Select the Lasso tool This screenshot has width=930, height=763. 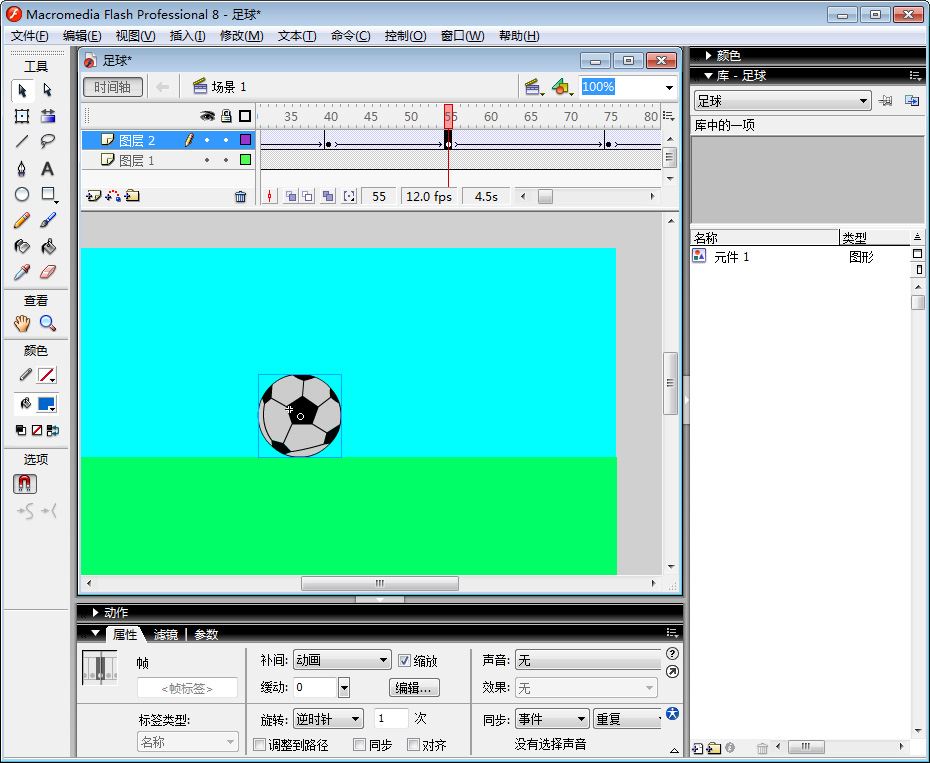[x=47, y=141]
